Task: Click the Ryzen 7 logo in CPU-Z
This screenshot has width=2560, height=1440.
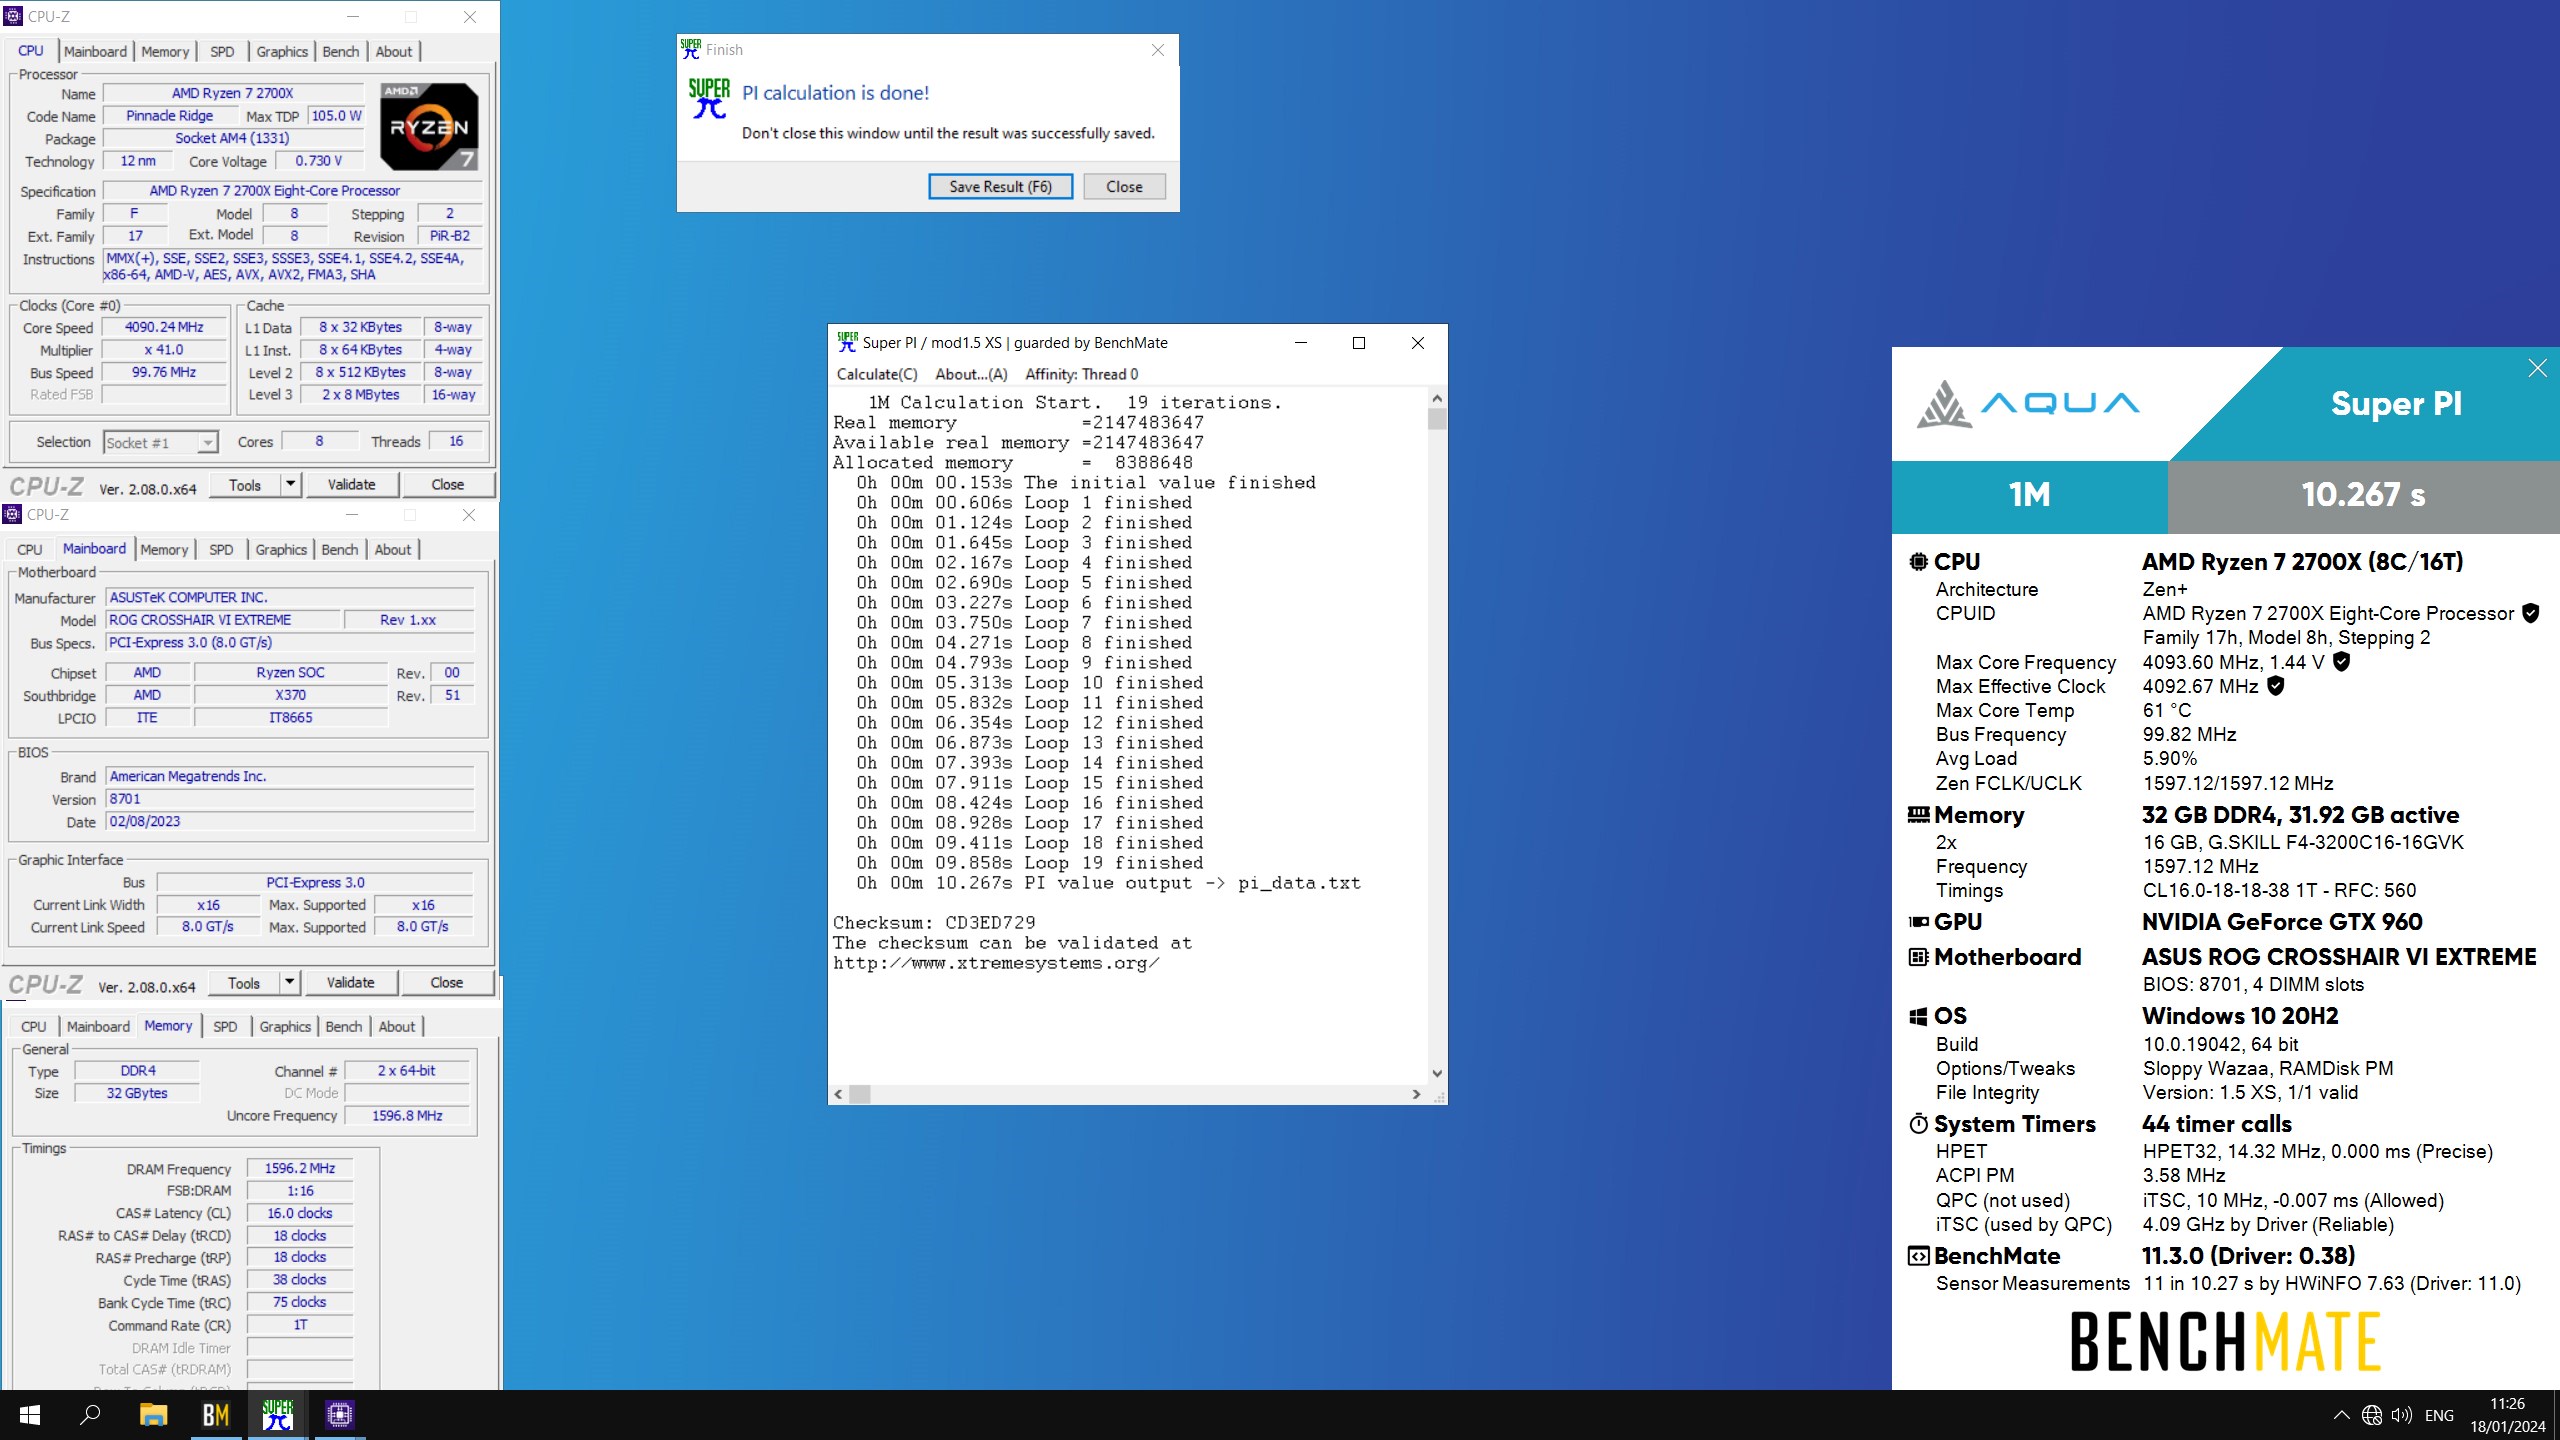Action: (429, 126)
